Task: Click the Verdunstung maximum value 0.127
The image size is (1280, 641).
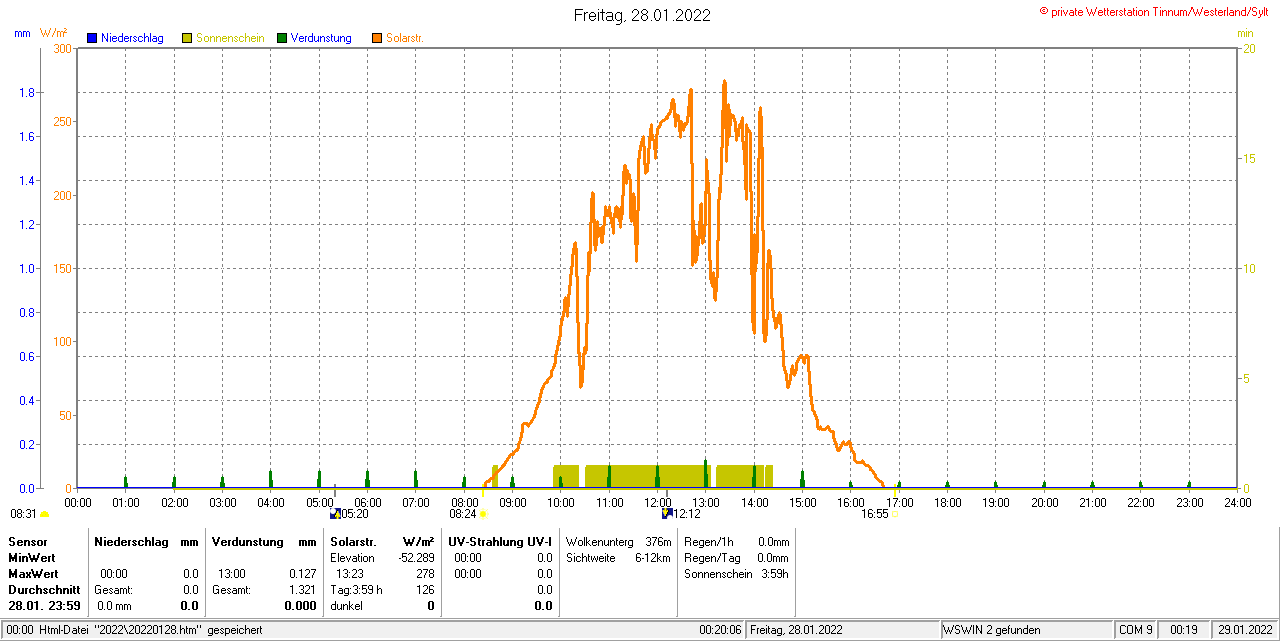Action: 303,574
